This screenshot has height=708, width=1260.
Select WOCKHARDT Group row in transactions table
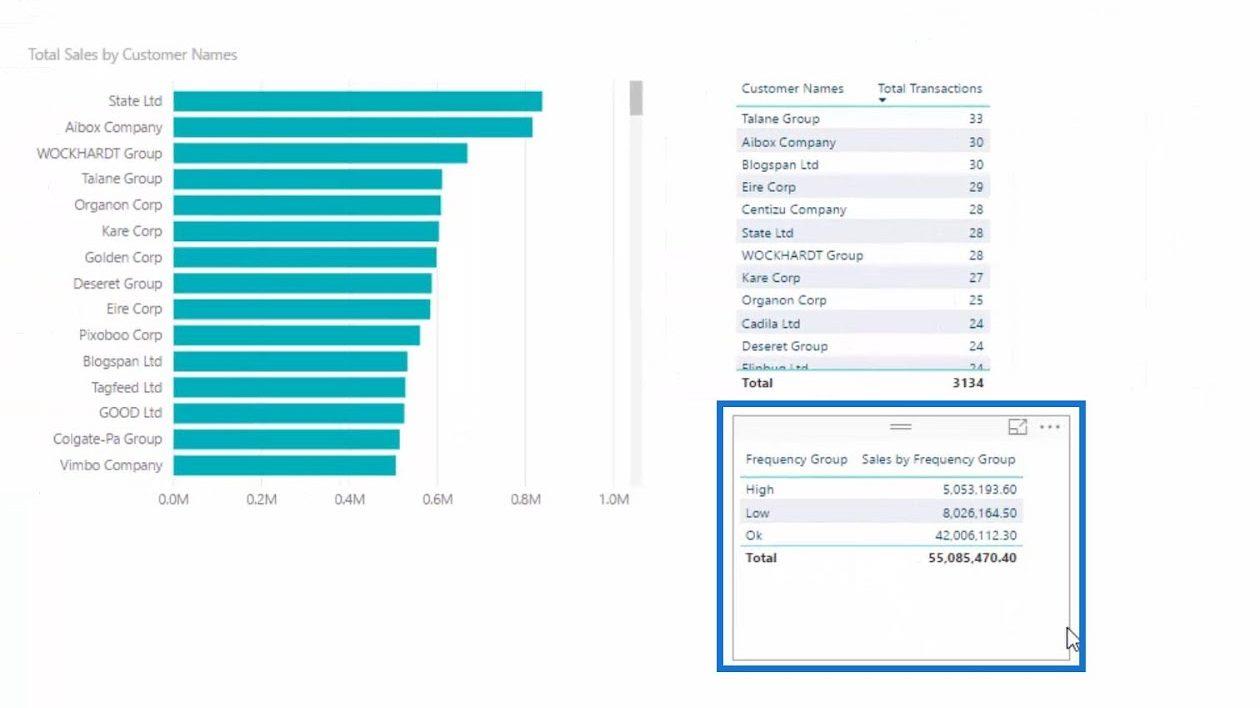pyautogui.click(x=863, y=255)
